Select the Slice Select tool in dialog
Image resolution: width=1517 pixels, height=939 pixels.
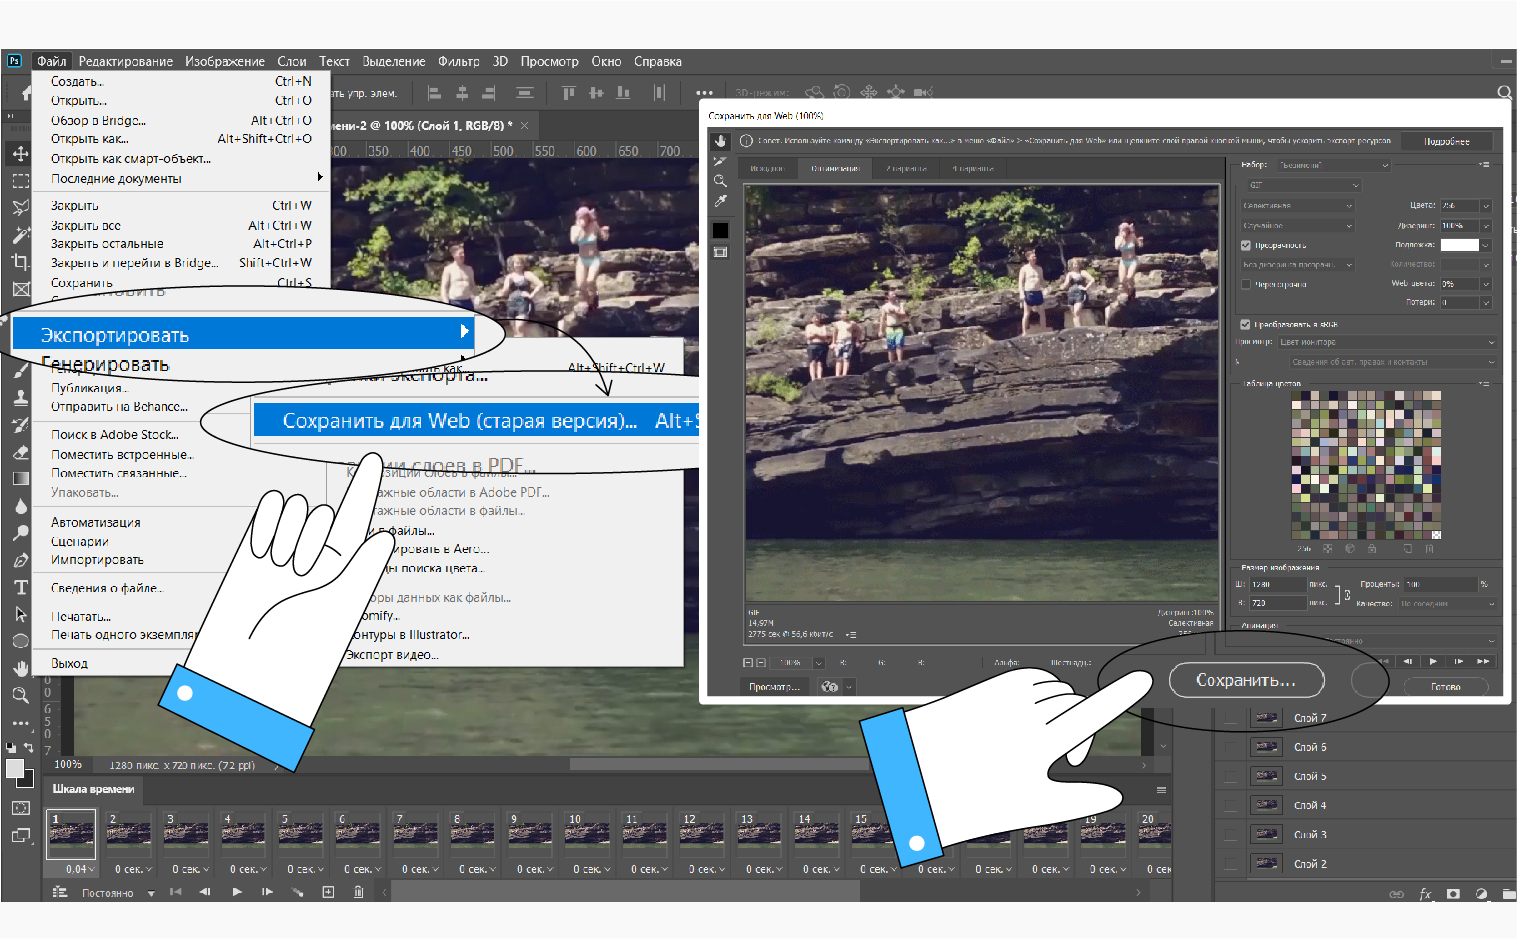[x=720, y=161]
